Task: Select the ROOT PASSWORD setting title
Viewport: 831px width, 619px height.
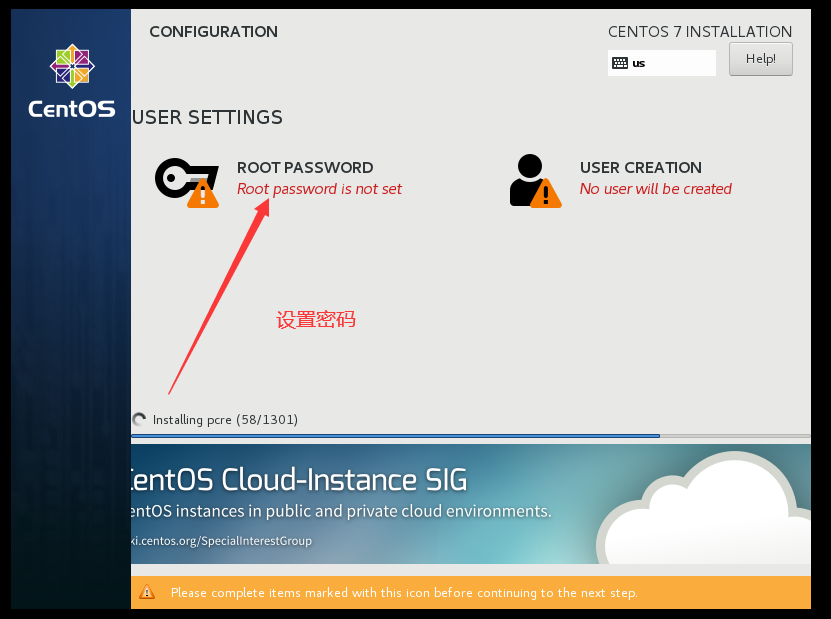Action: pyautogui.click(x=305, y=167)
